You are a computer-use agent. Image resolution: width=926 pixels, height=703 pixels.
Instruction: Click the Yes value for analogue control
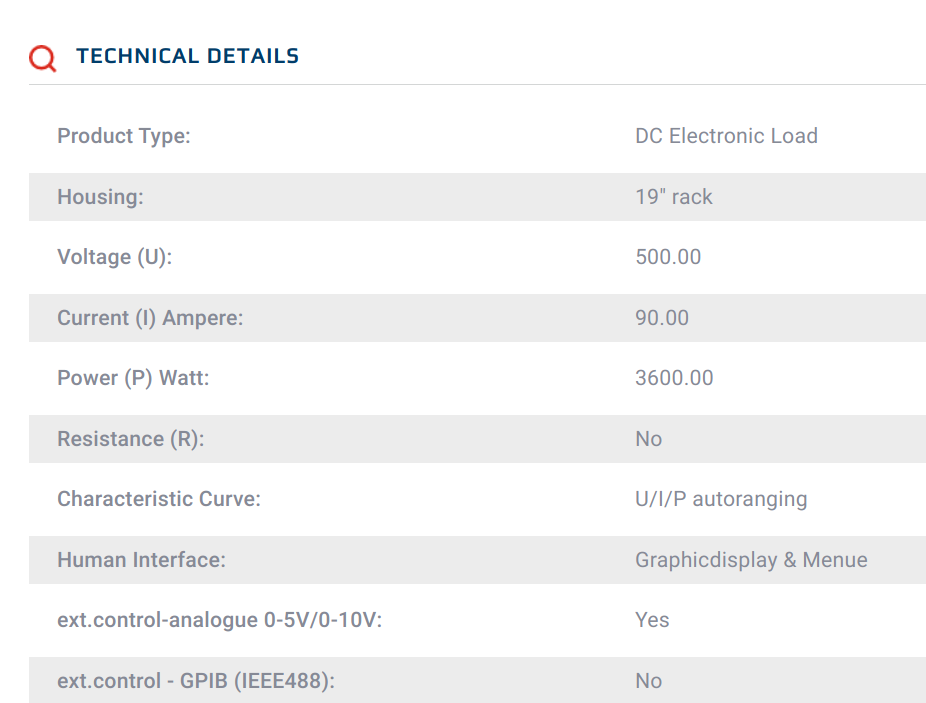(652, 620)
